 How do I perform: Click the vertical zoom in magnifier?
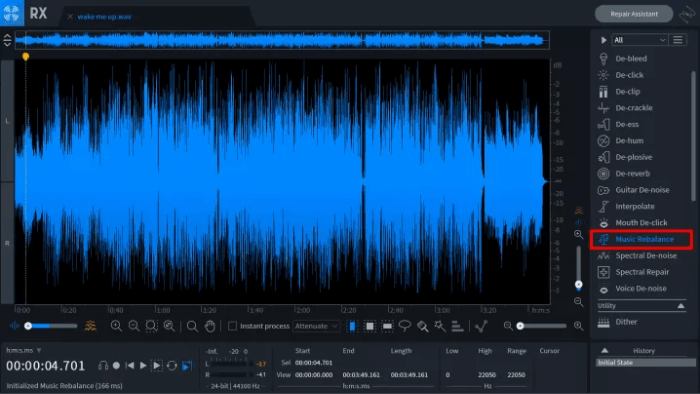[579, 234]
